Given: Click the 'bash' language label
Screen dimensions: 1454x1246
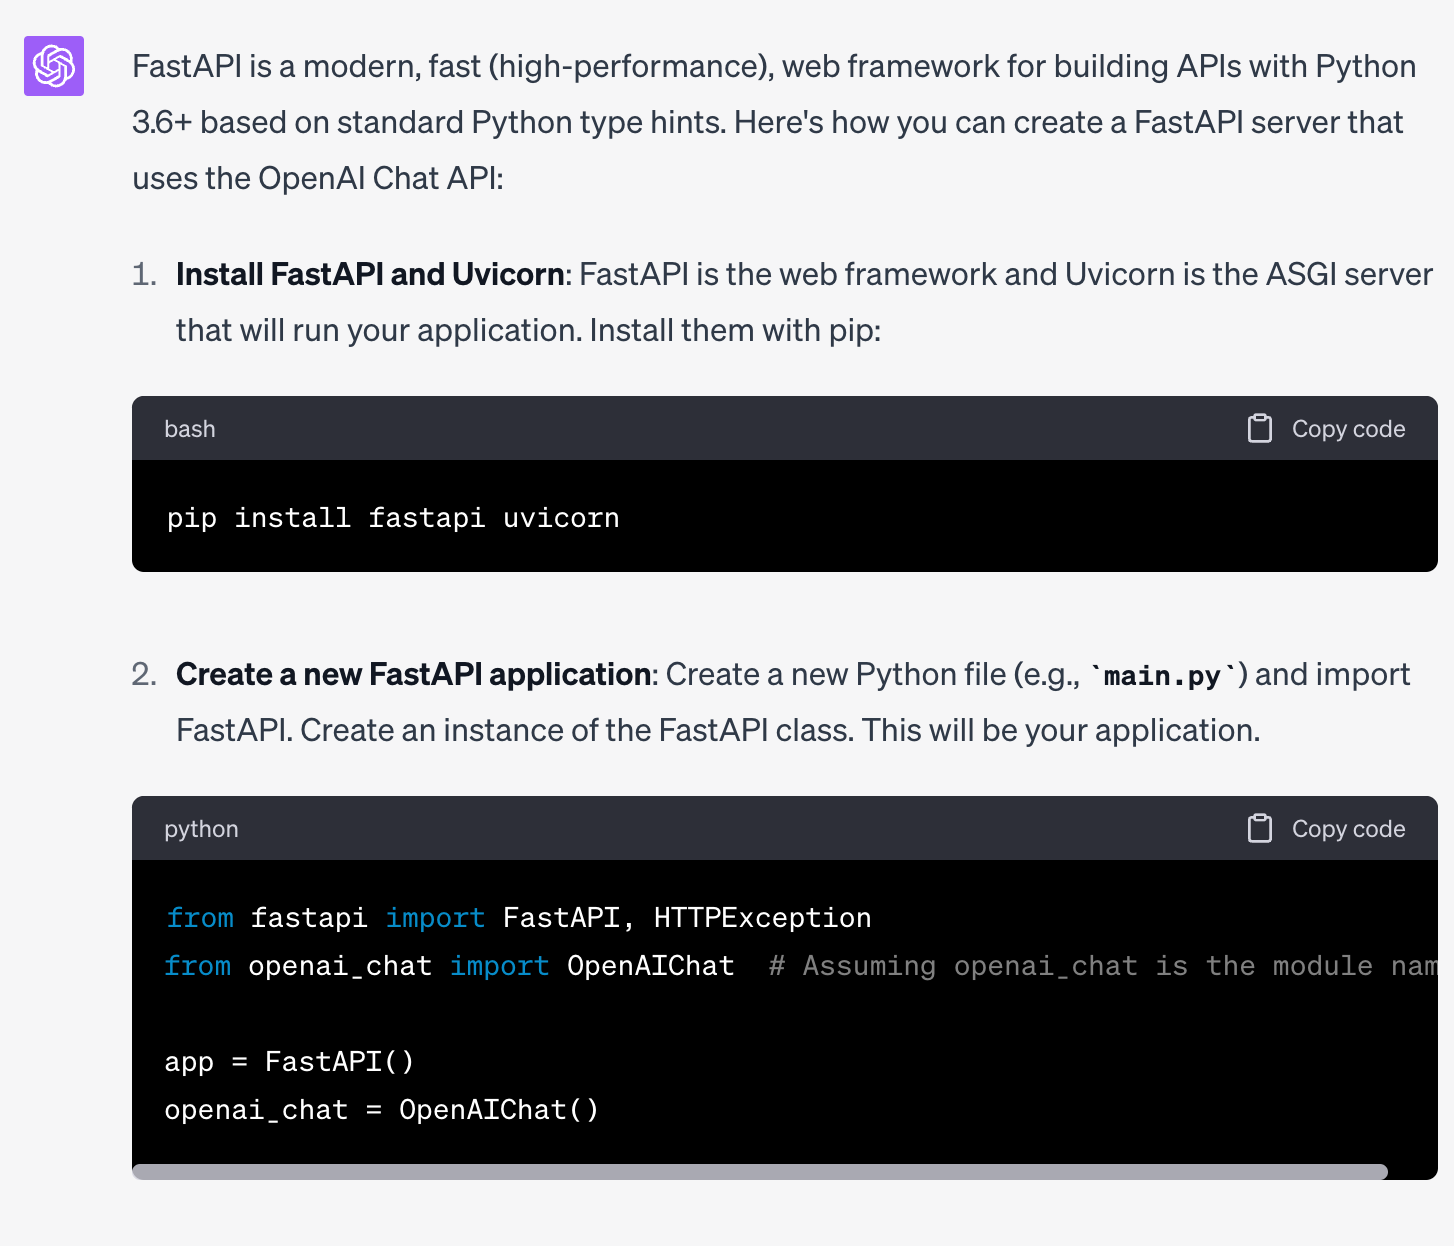Looking at the screenshot, I should tap(190, 429).
